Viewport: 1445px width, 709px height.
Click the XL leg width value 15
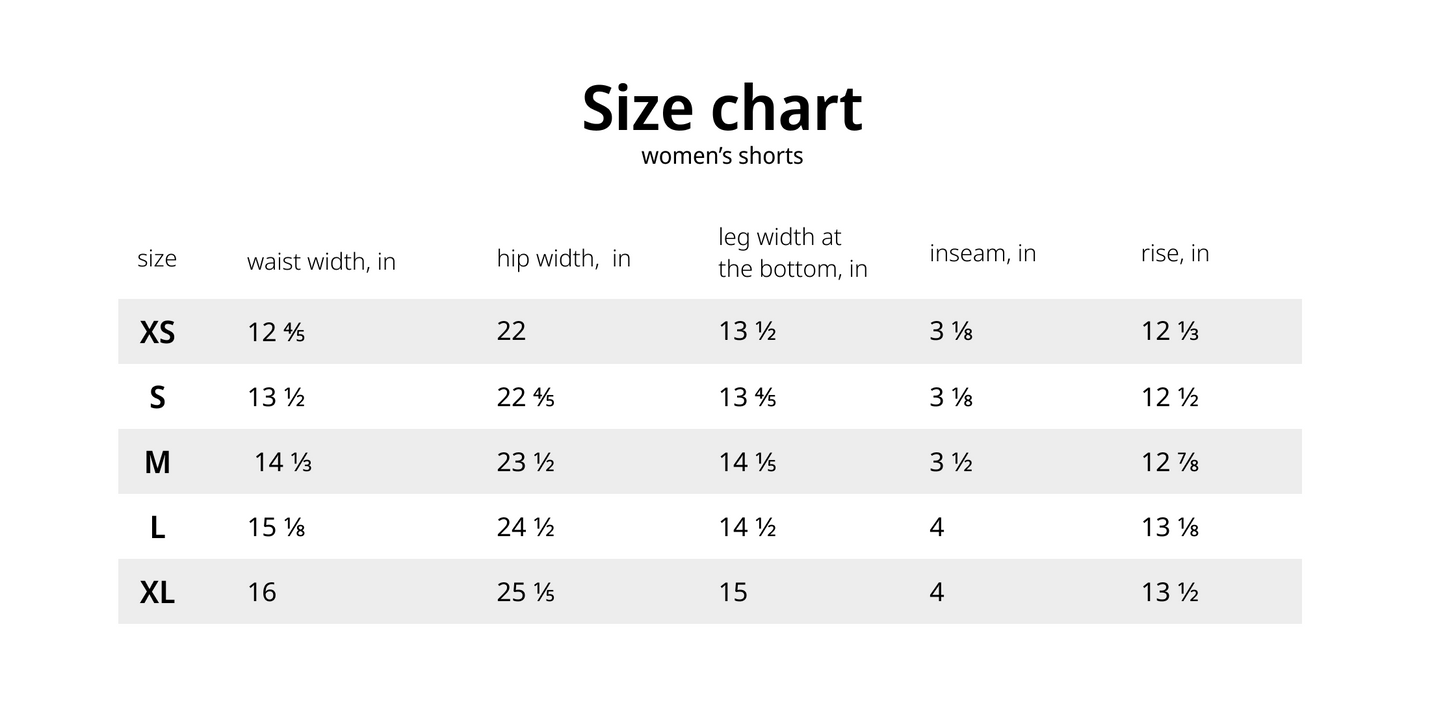733,592
